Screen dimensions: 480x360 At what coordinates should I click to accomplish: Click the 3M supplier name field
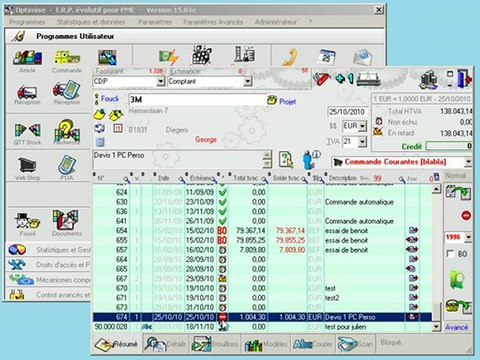(197, 100)
